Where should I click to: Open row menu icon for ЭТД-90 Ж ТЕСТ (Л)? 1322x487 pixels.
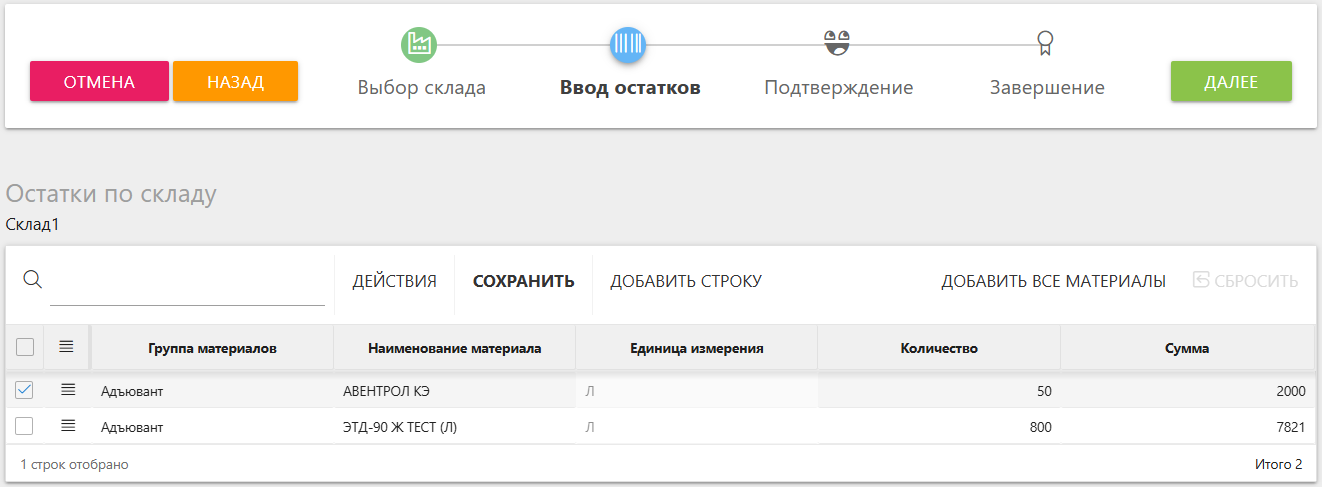68,426
